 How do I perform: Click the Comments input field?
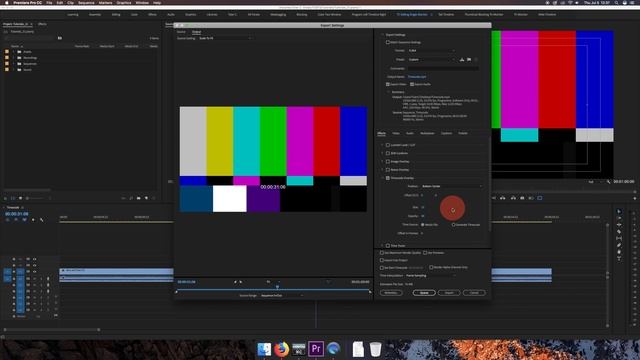pos(443,69)
